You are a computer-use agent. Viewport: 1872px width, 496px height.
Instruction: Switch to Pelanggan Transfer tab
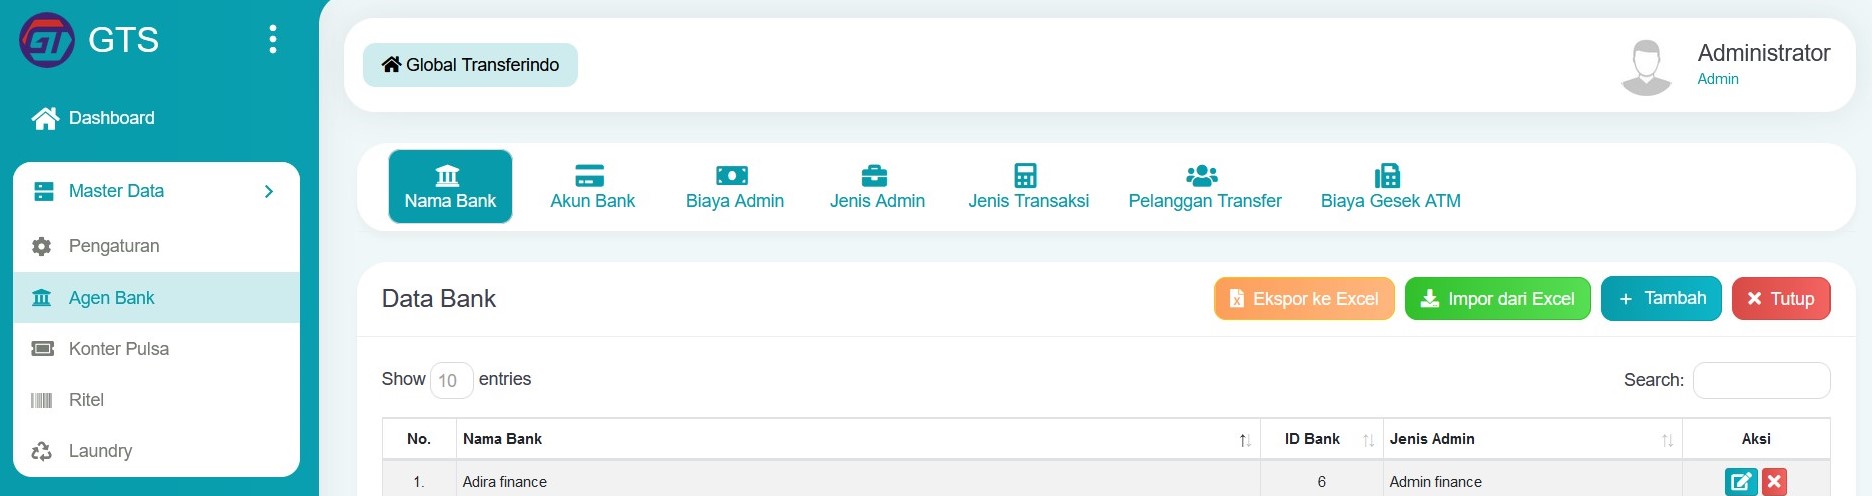(x=1204, y=186)
